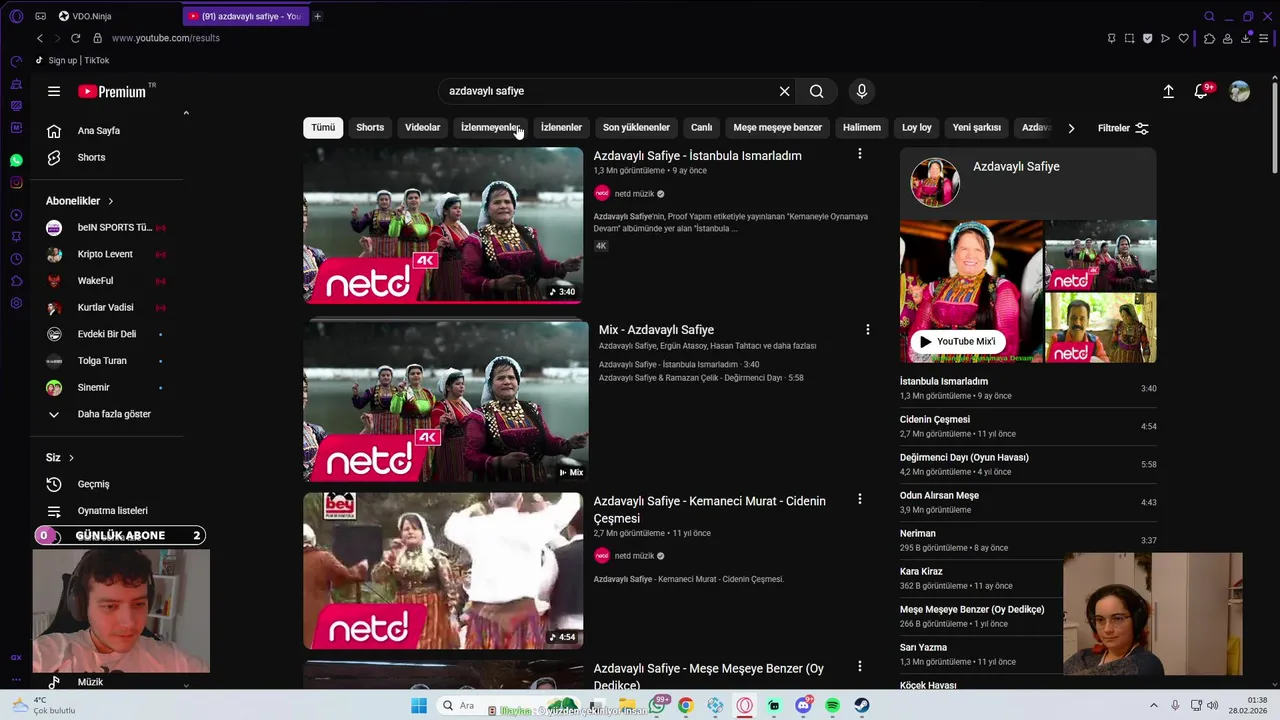This screenshot has height=720, width=1280.
Task: Select the Son yüklenenler filter chip
Action: 636,128
